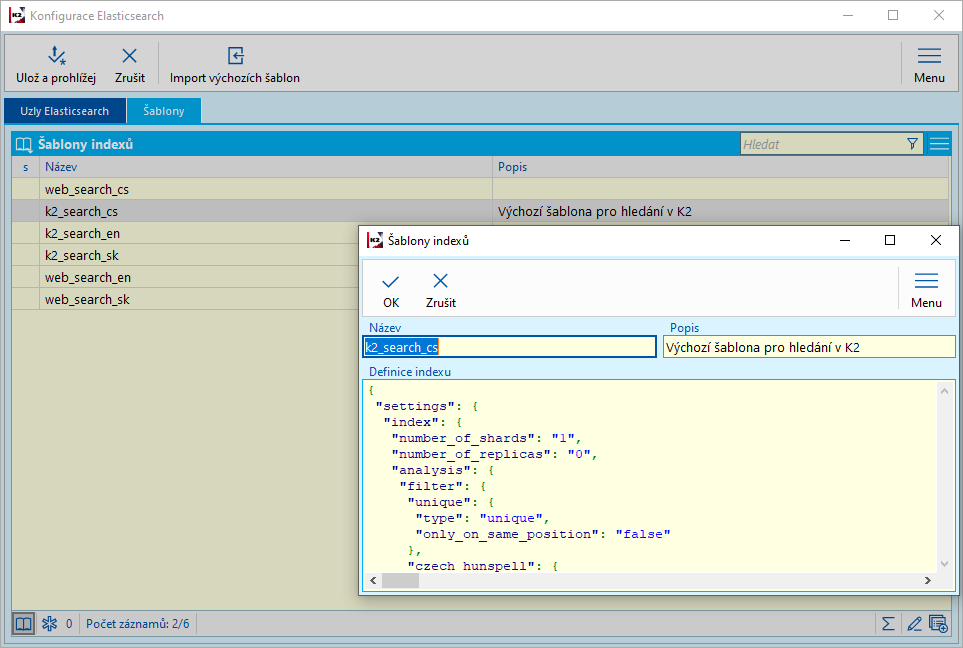Toggle the book view icon in the status bar
This screenshot has width=963, height=648.
(23, 624)
